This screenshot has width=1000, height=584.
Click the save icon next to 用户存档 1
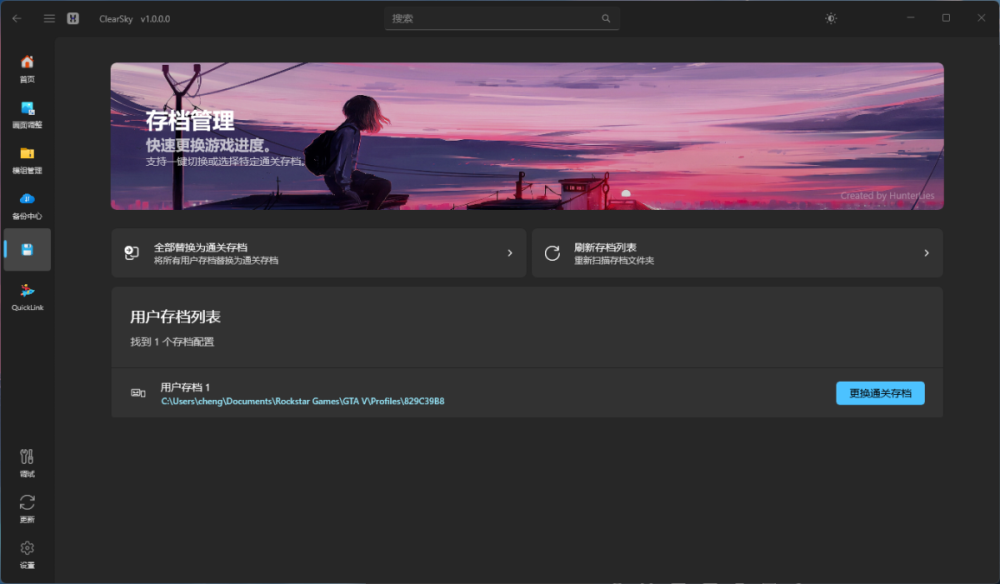(138, 392)
